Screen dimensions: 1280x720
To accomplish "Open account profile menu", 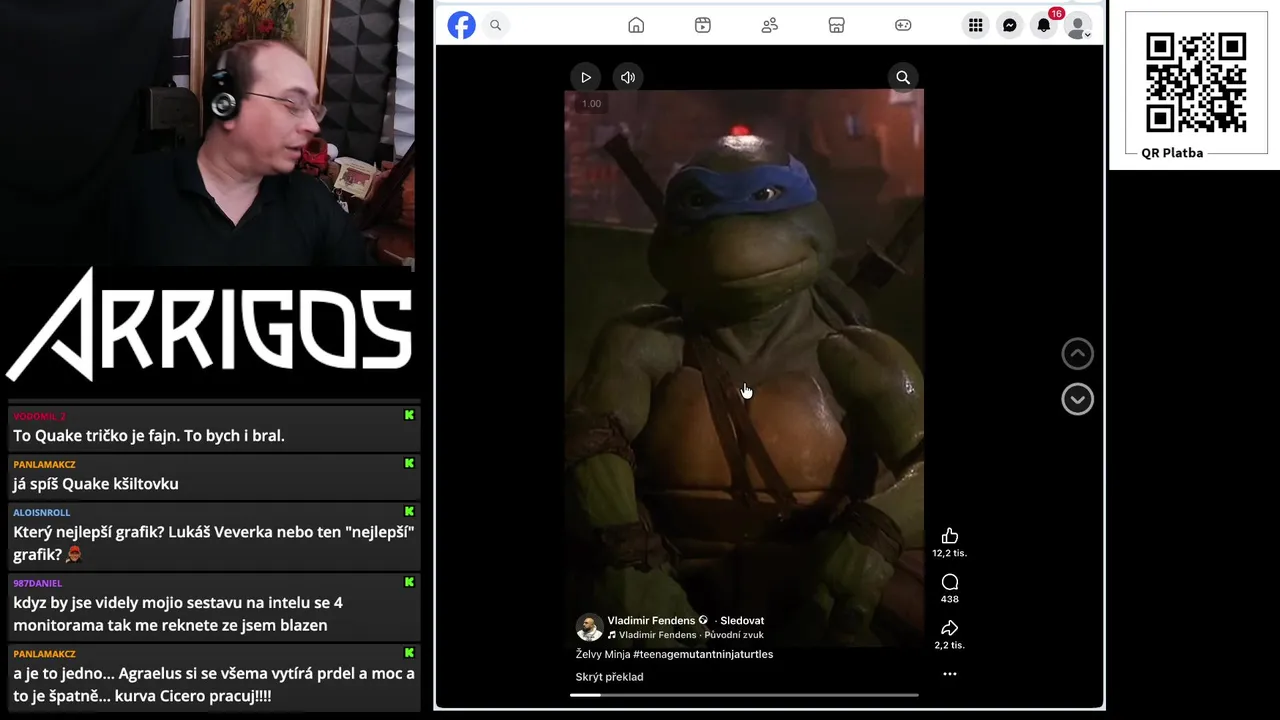I will [x=1078, y=25].
